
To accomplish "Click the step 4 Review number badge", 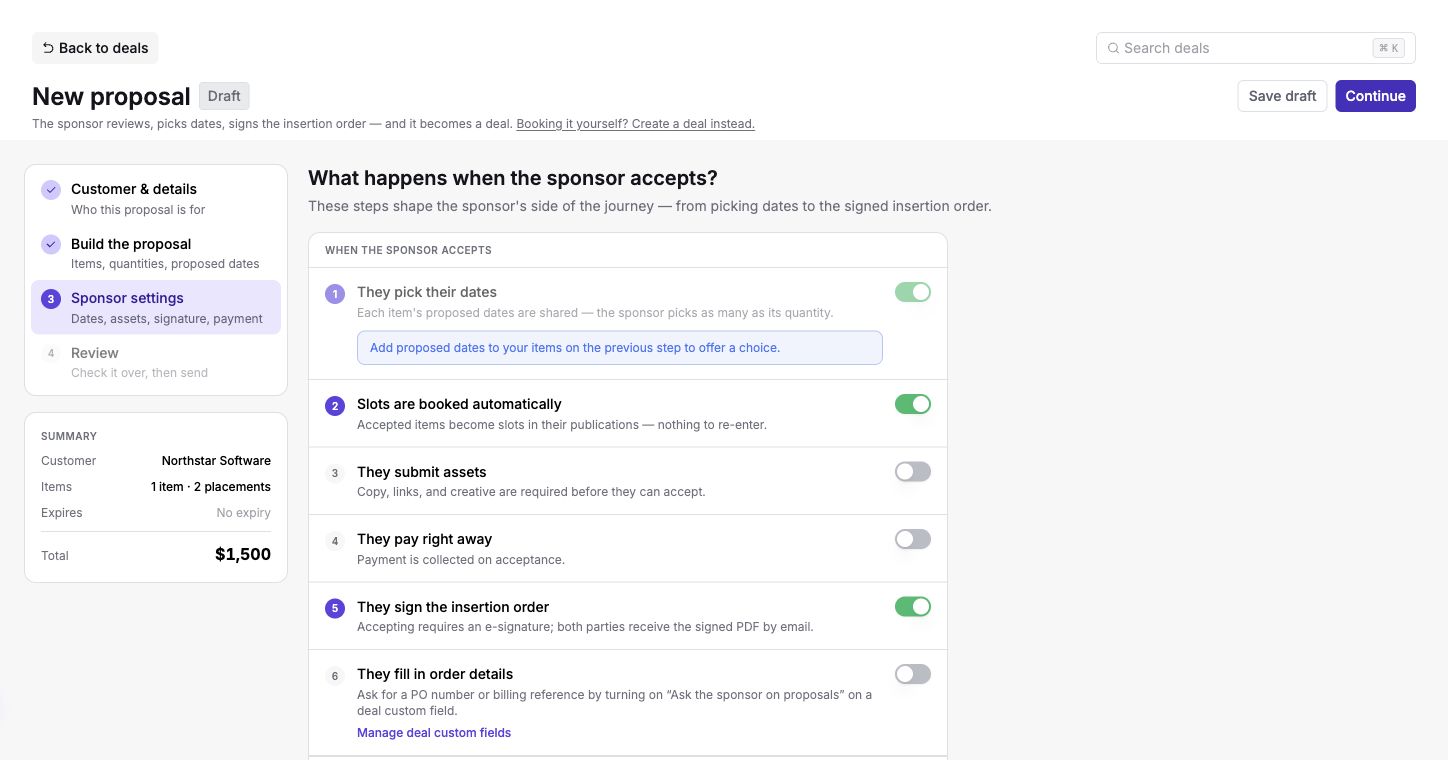I will pyautogui.click(x=51, y=353).
